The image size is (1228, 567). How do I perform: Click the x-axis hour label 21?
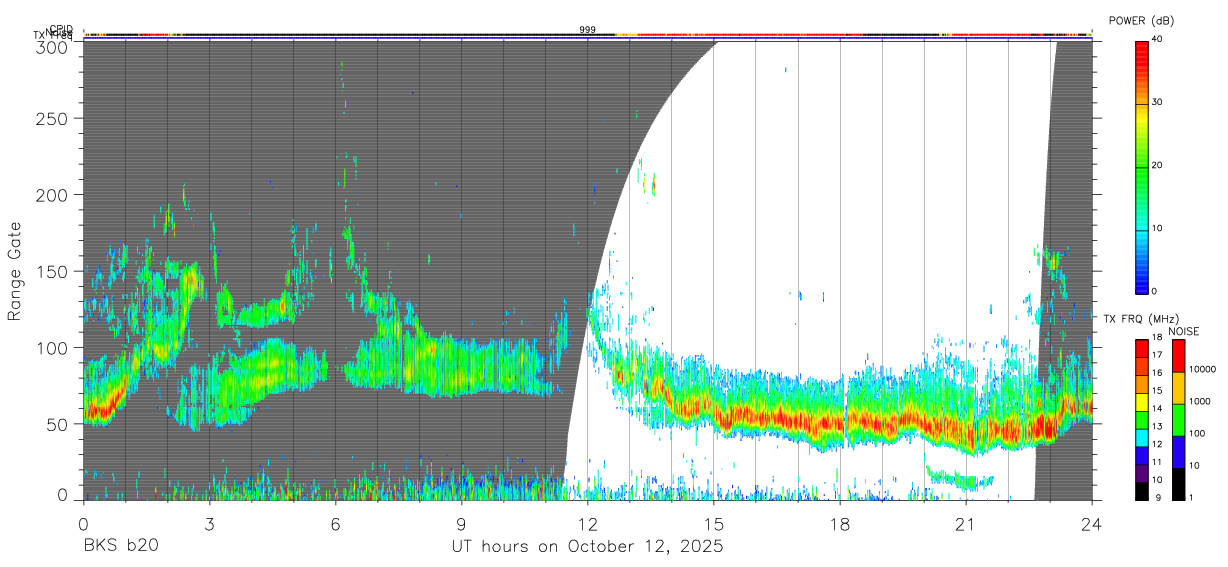click(966, 523)
